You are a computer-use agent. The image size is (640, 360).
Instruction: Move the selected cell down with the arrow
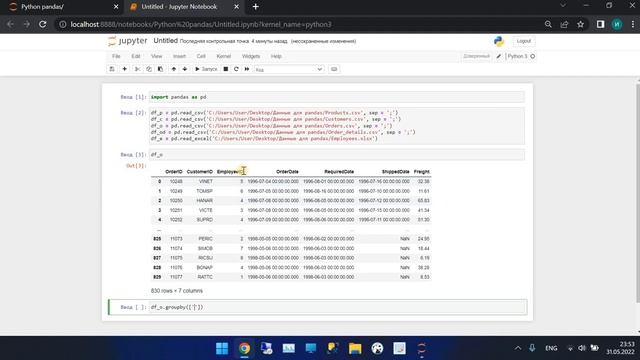pos(184,69)
